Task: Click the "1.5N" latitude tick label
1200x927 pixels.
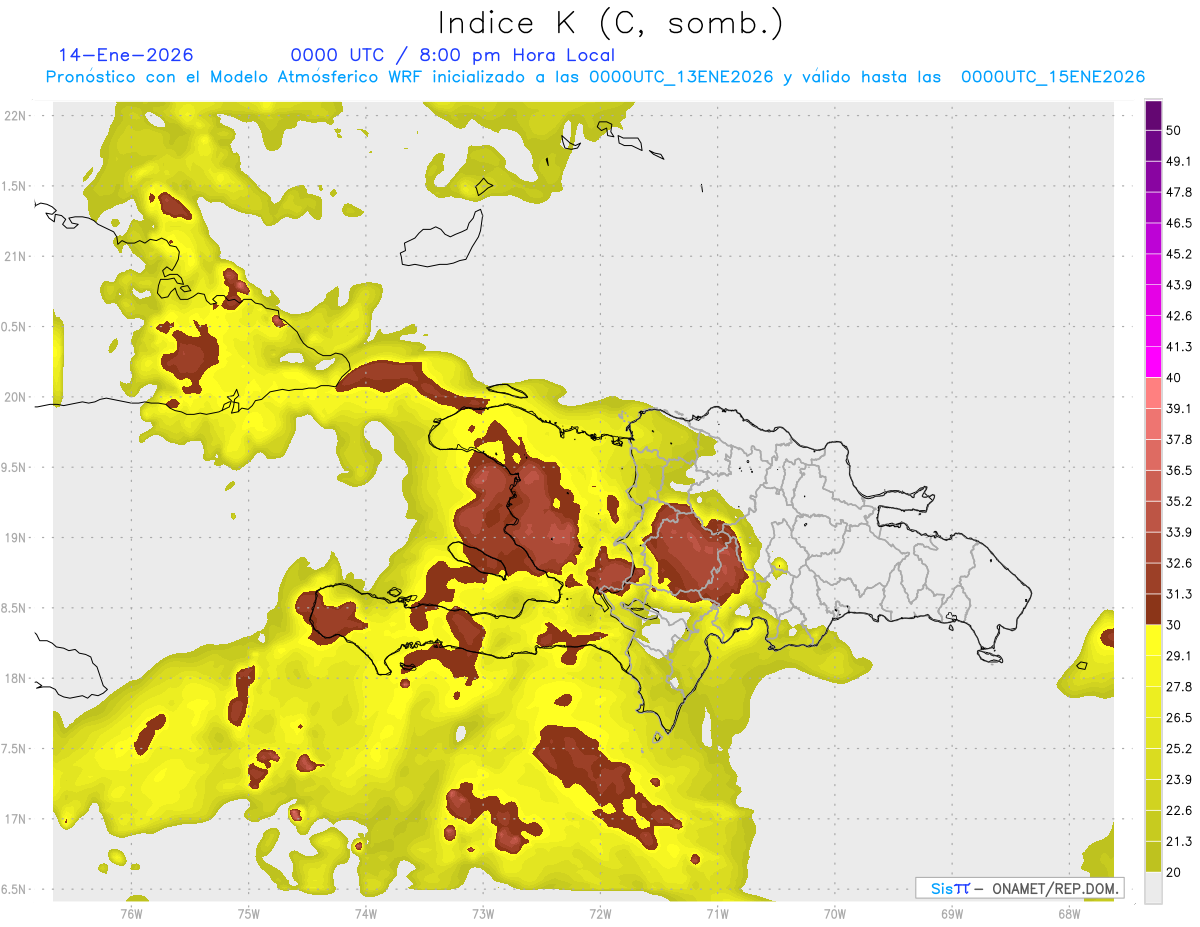Action: pyautogui.click(x=15, y=186)
